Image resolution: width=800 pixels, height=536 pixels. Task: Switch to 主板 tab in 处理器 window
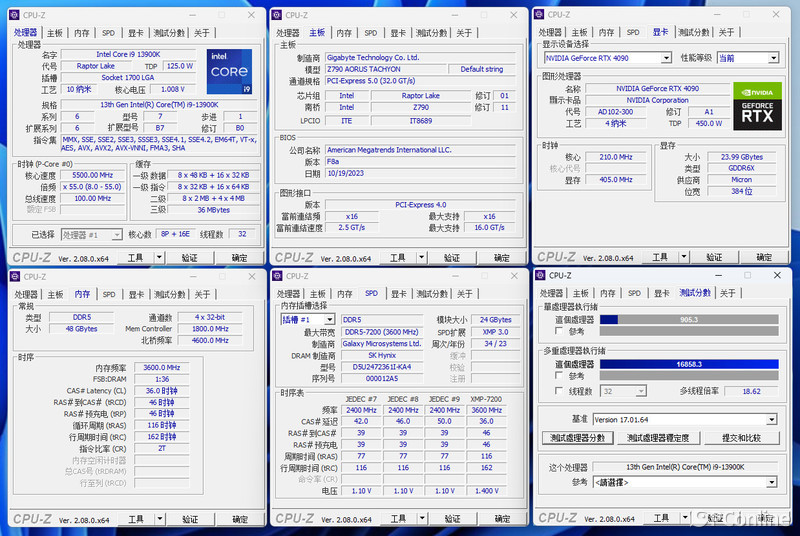(55, 33)
